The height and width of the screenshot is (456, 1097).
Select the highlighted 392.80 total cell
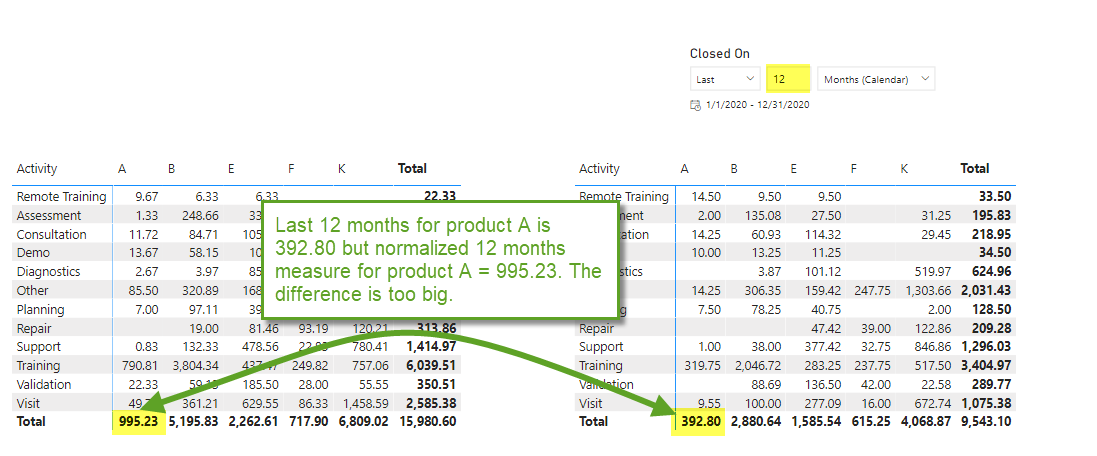tap(701, 422)
